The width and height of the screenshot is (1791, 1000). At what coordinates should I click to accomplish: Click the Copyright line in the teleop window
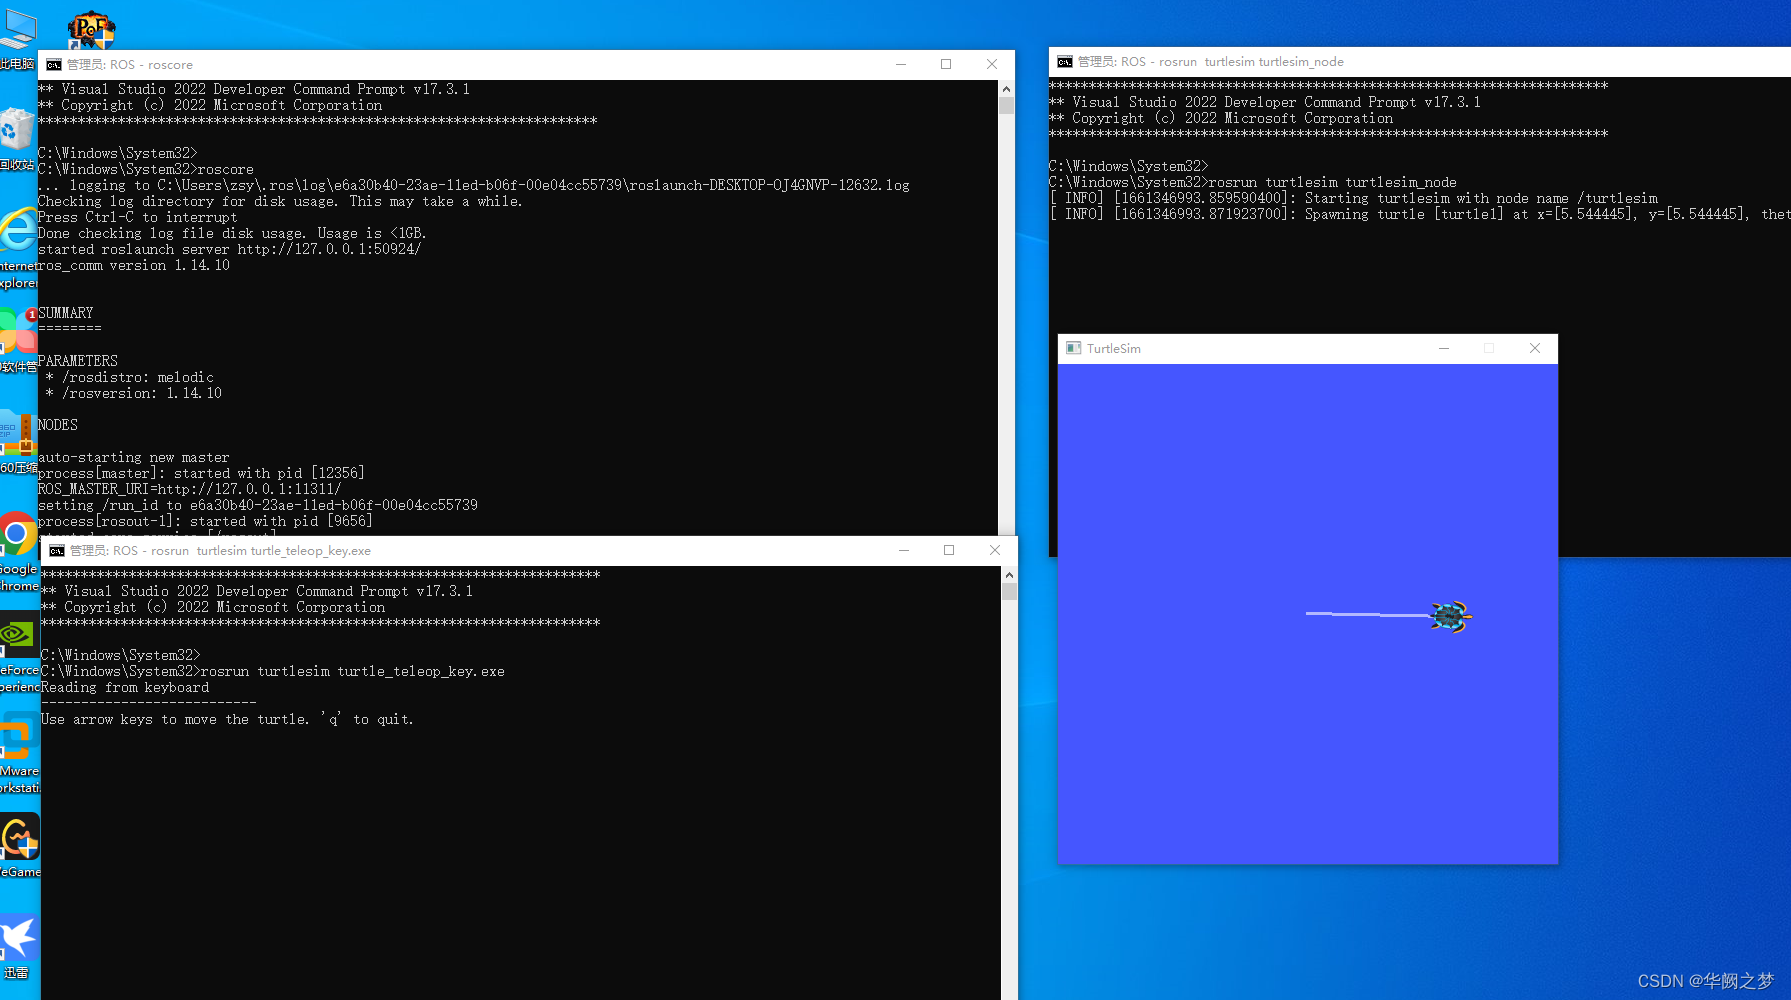(x=213, y=607)
